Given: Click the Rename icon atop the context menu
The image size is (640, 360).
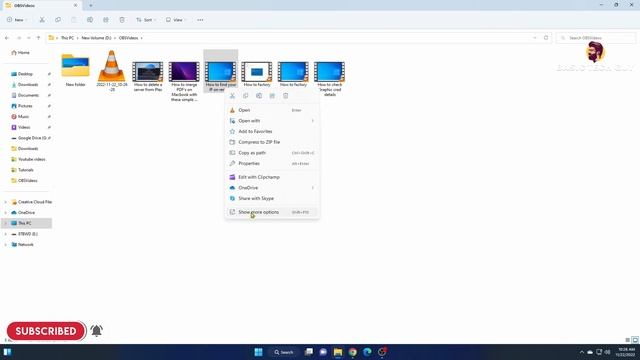Looking at the screenshot, I should 259,96.
